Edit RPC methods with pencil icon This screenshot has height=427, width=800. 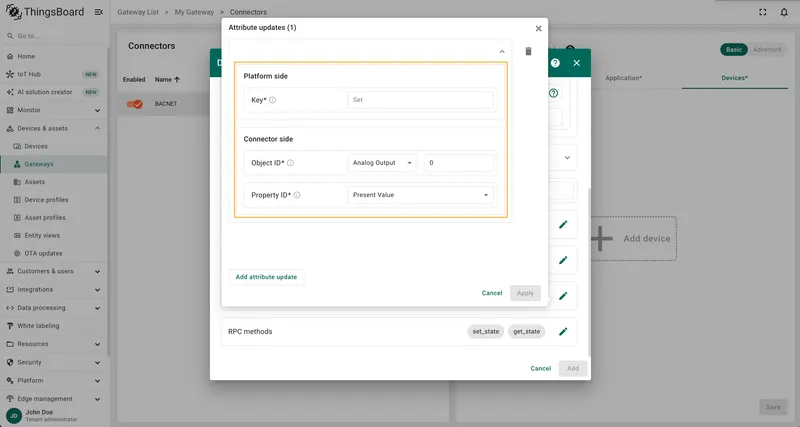pos(563,332)
